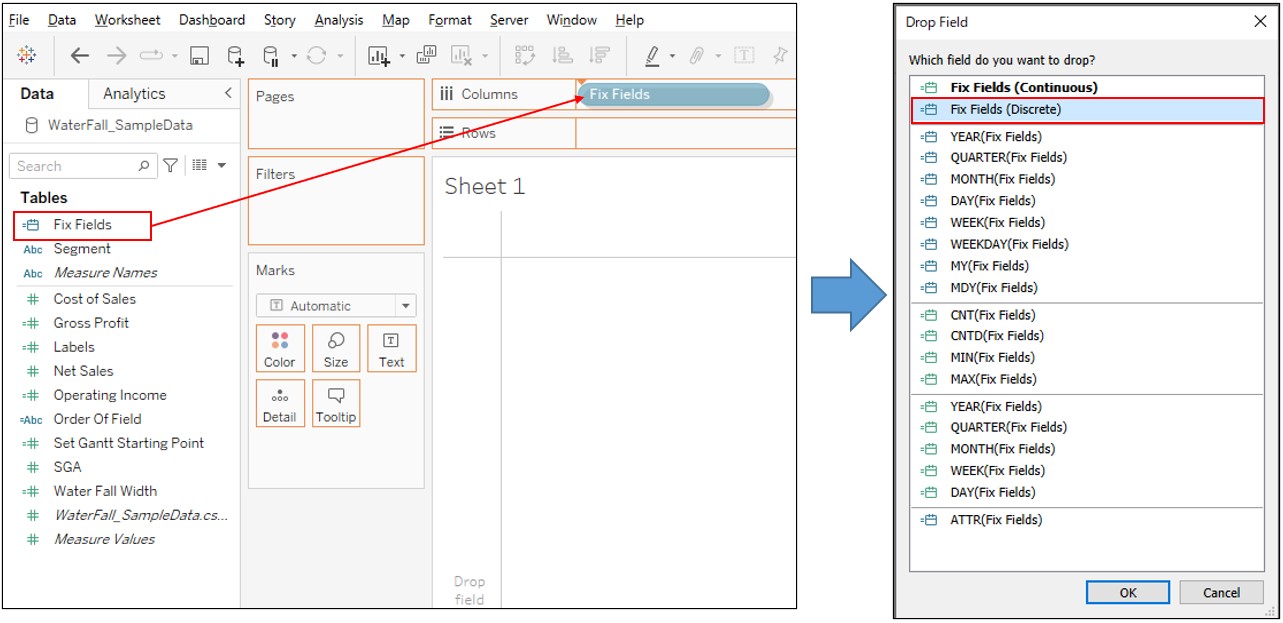The height and width of the screenshot is (623, 1283).
Task: Click the filter icon beside Search box
Action: 171,165
